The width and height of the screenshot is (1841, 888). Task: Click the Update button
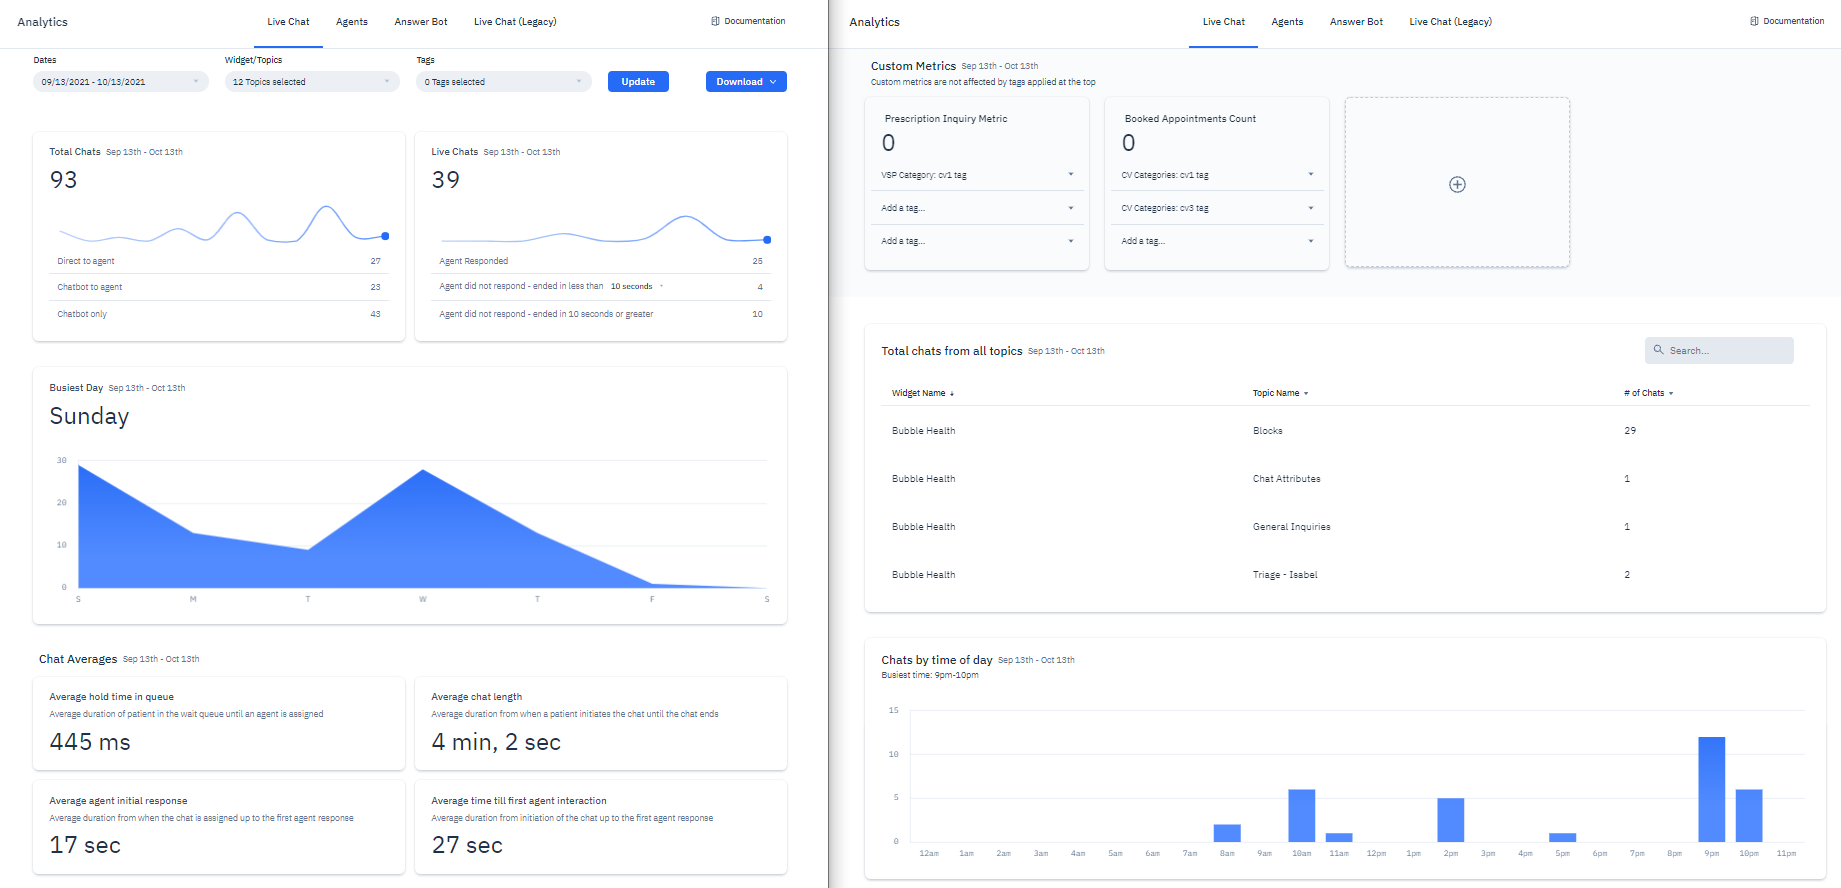[638, 82]
